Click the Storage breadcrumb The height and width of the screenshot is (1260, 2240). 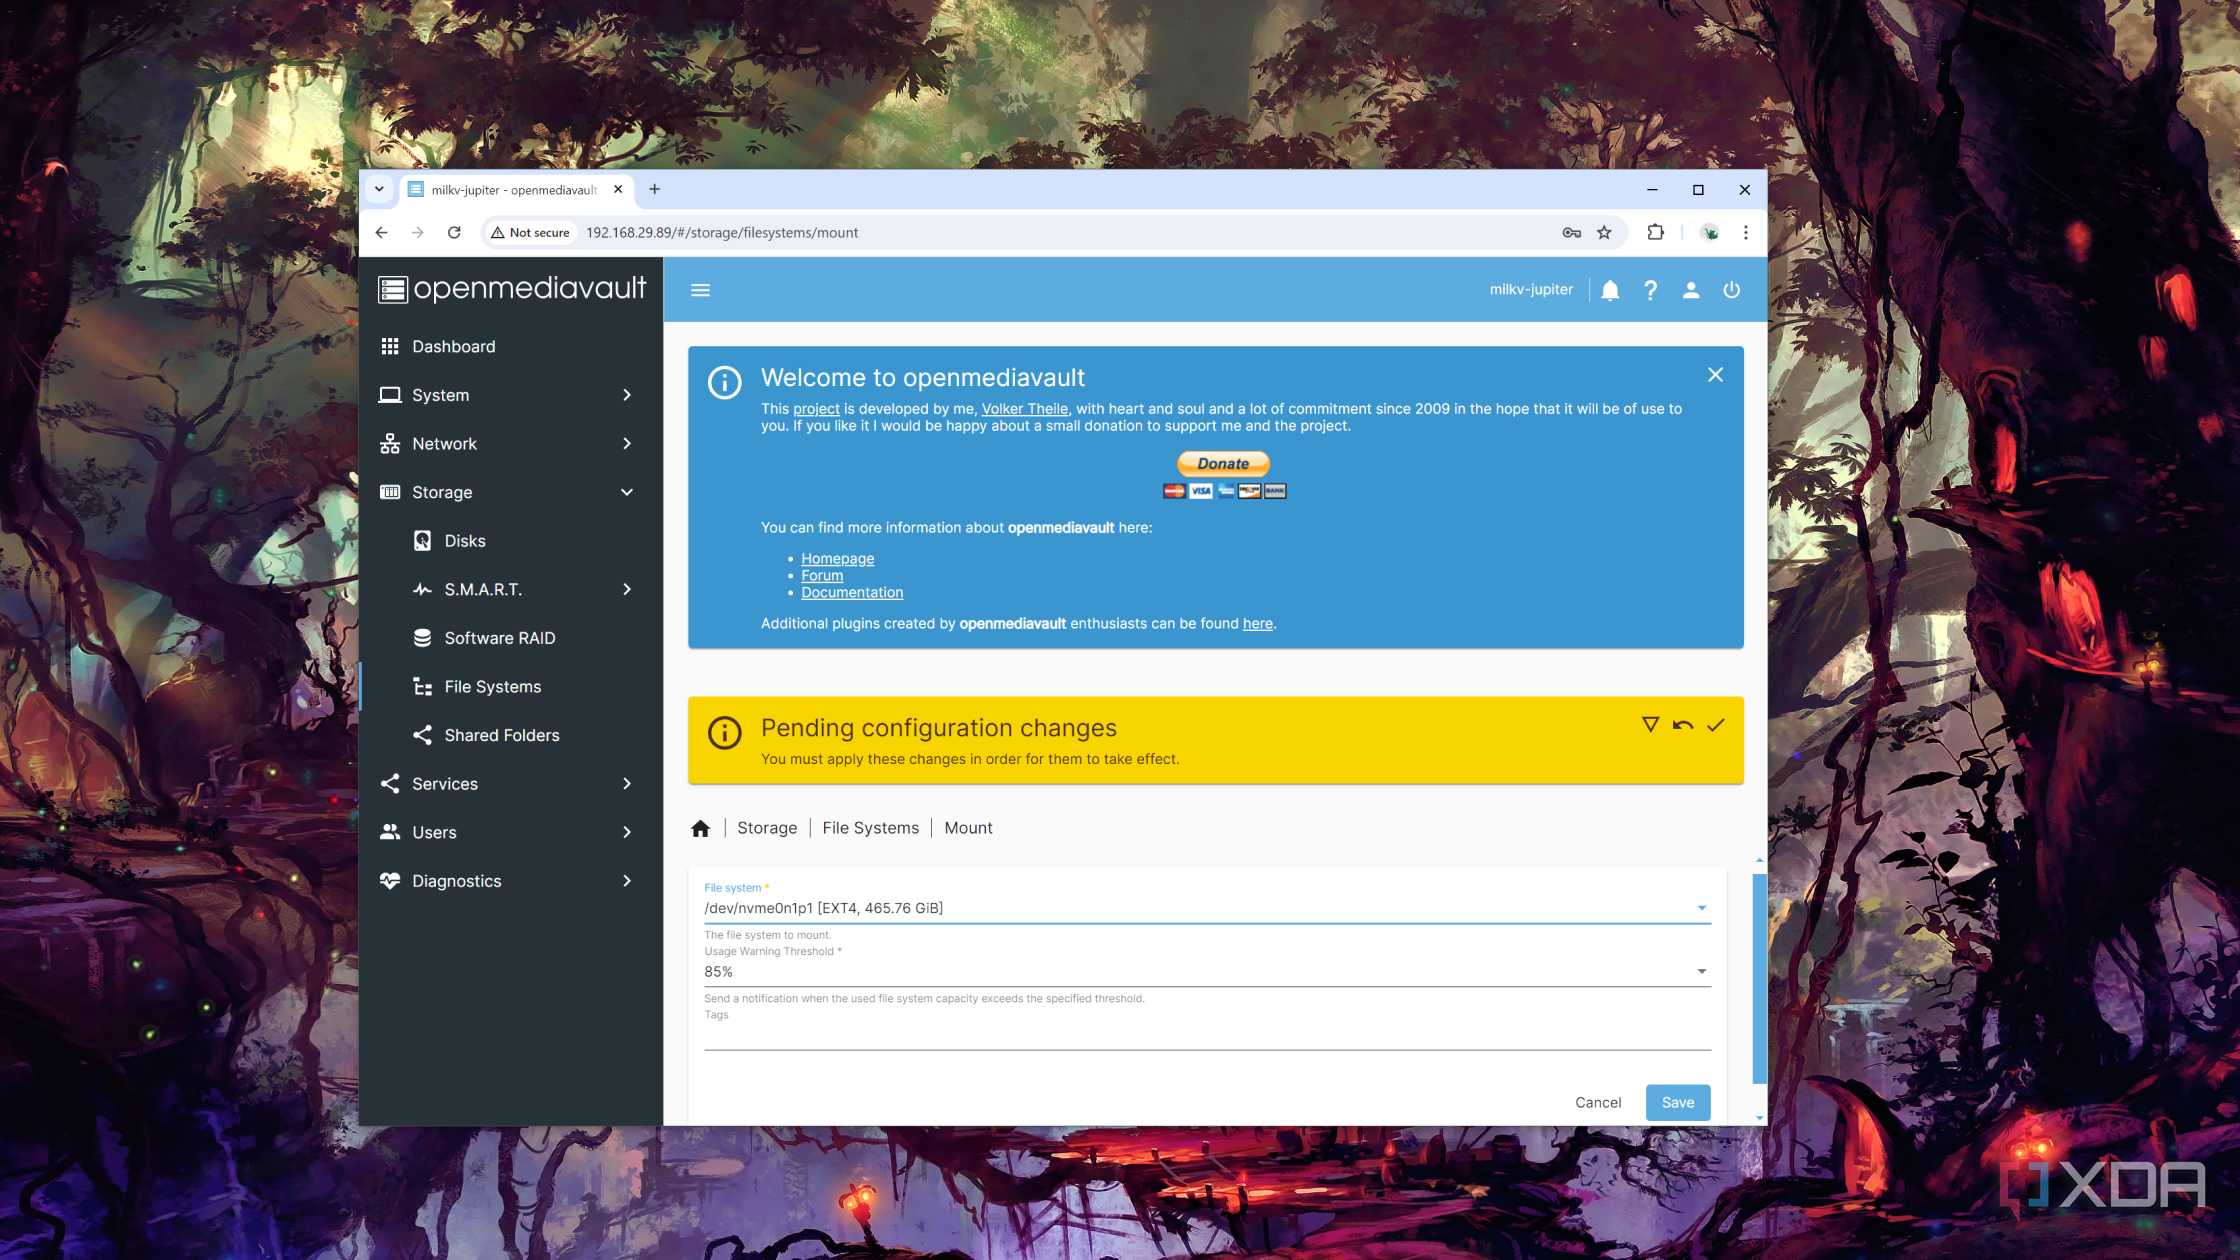tap(767, 828)
